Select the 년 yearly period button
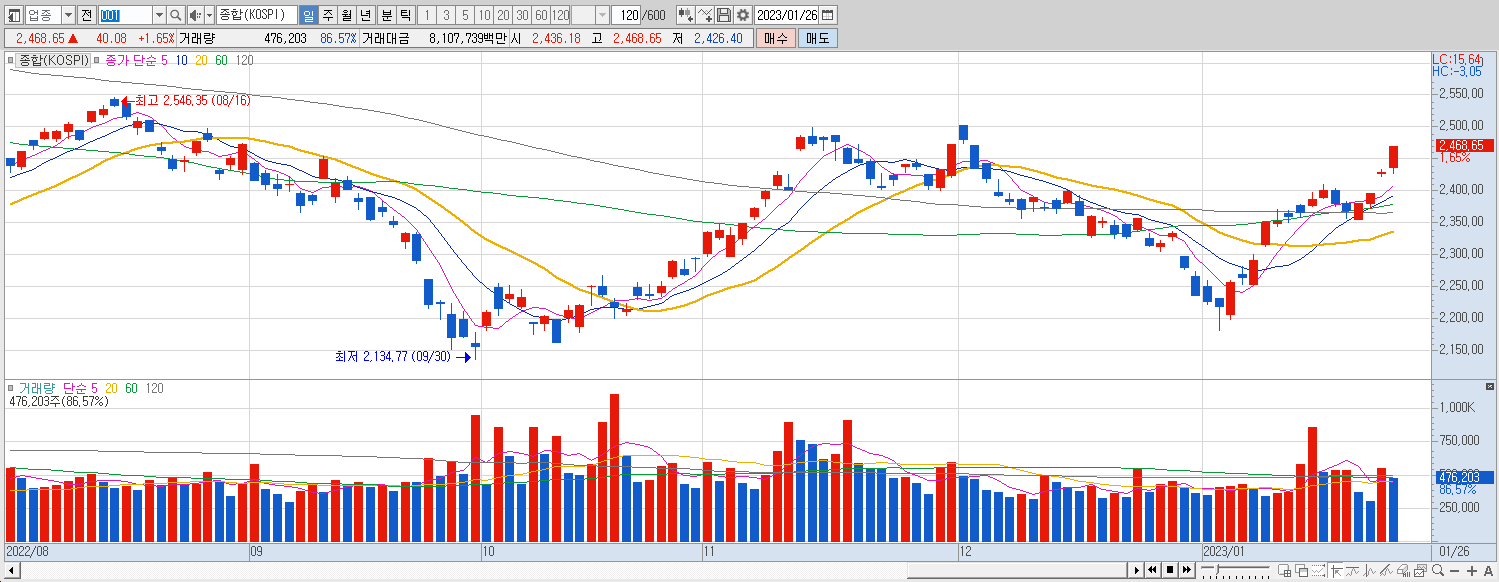Image resolution: width=1499 pixels, height=582 pixels. 366,15
